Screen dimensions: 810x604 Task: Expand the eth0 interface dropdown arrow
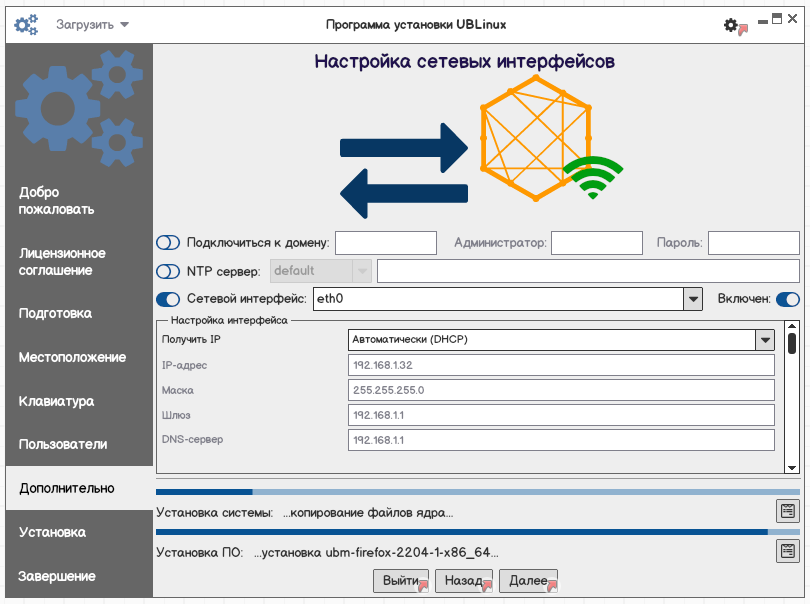(x=693, y=299)
